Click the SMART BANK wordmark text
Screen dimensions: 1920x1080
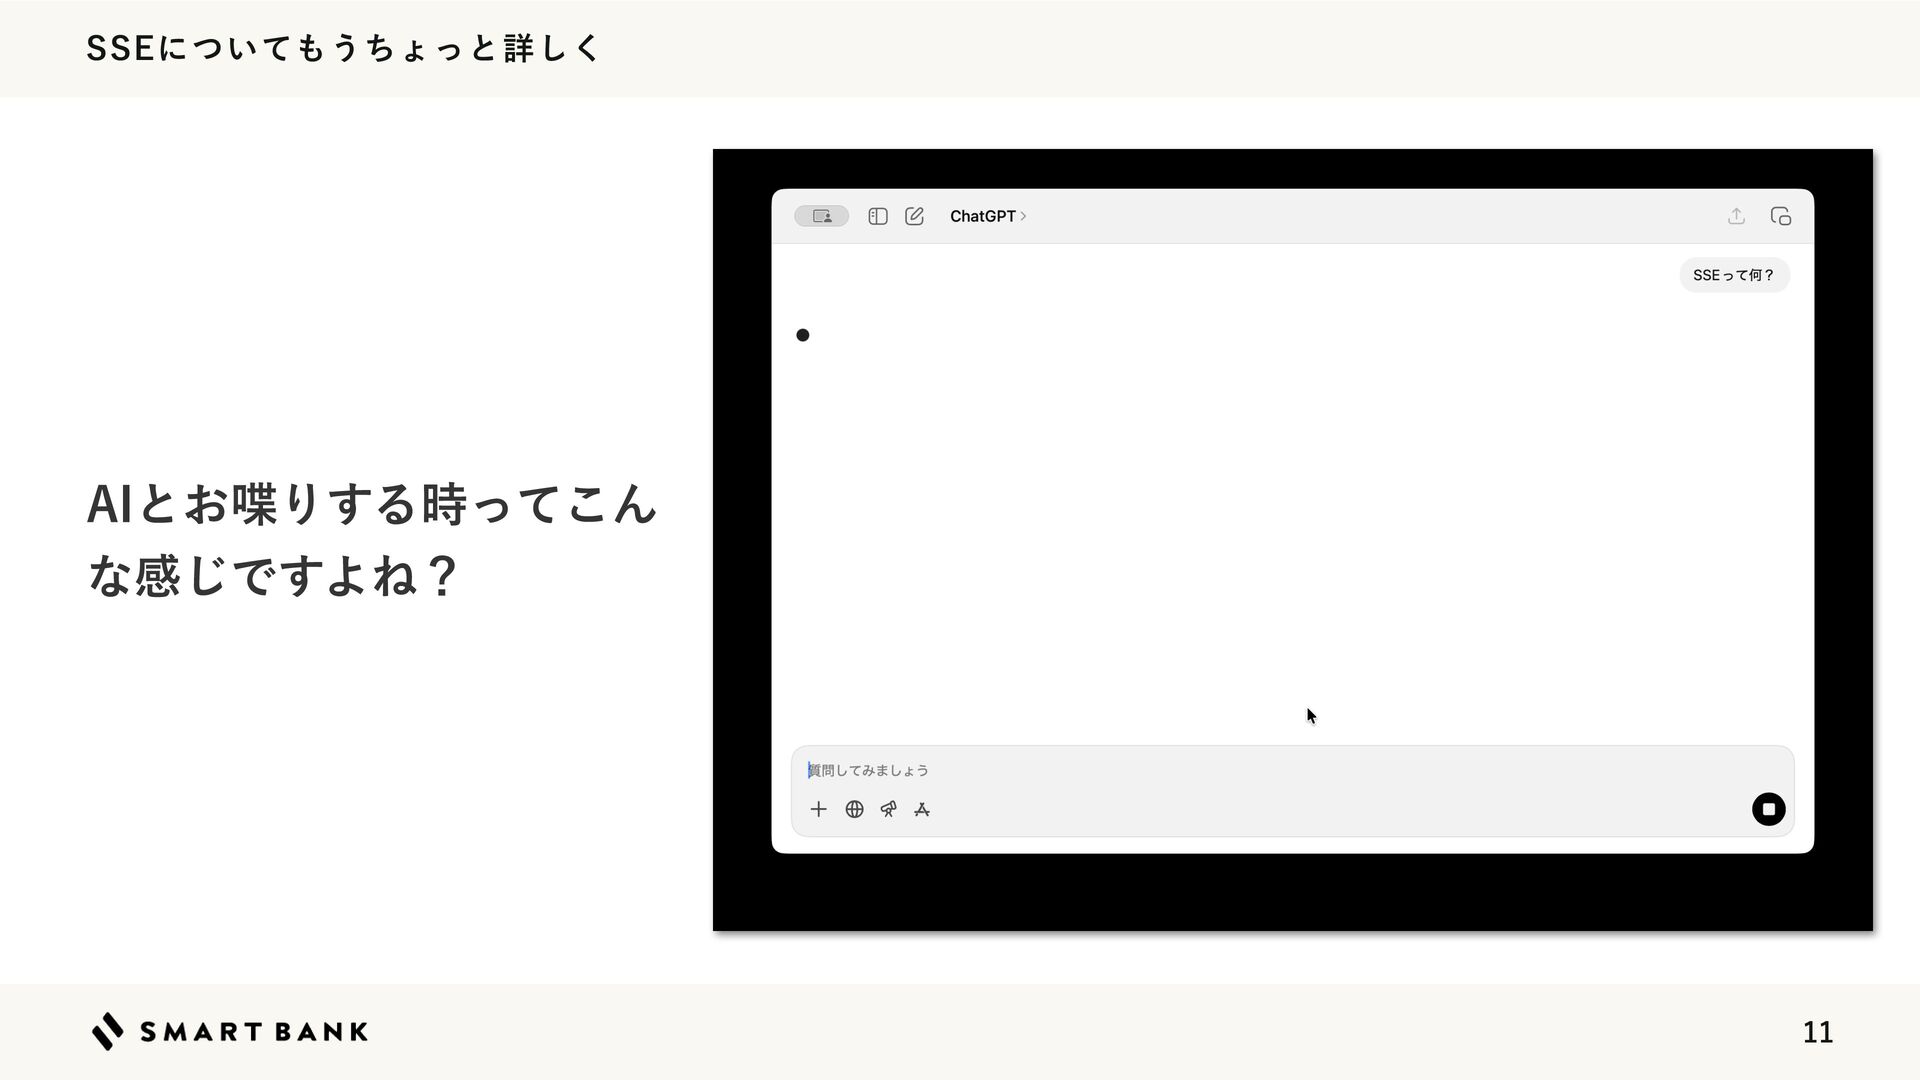254,1032
